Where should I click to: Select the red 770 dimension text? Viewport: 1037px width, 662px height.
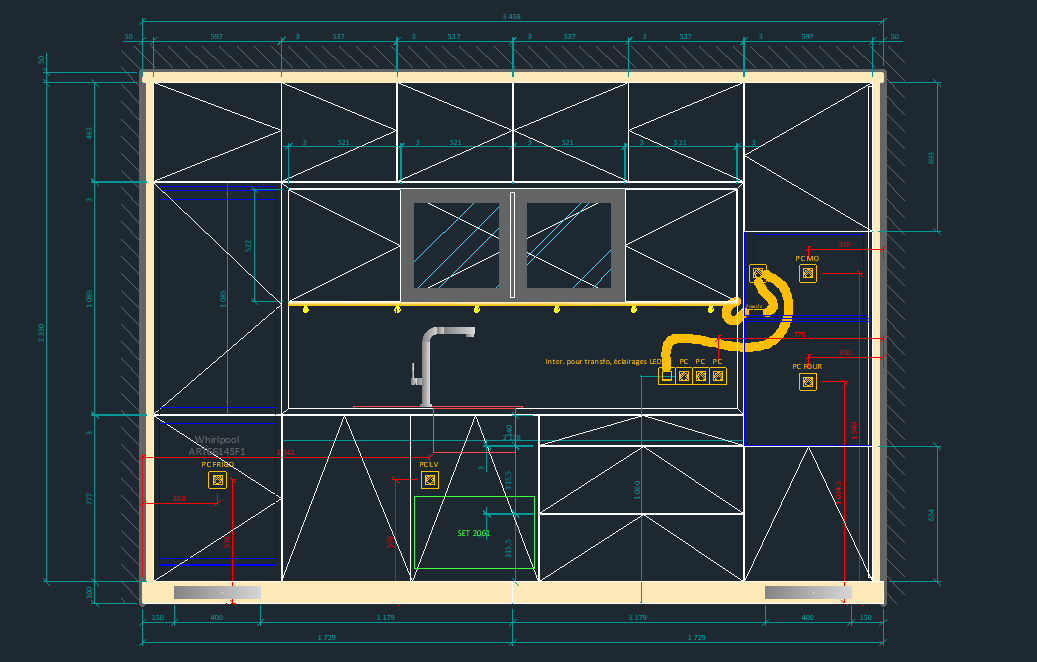pyautogui.click(x=799, y=335)
